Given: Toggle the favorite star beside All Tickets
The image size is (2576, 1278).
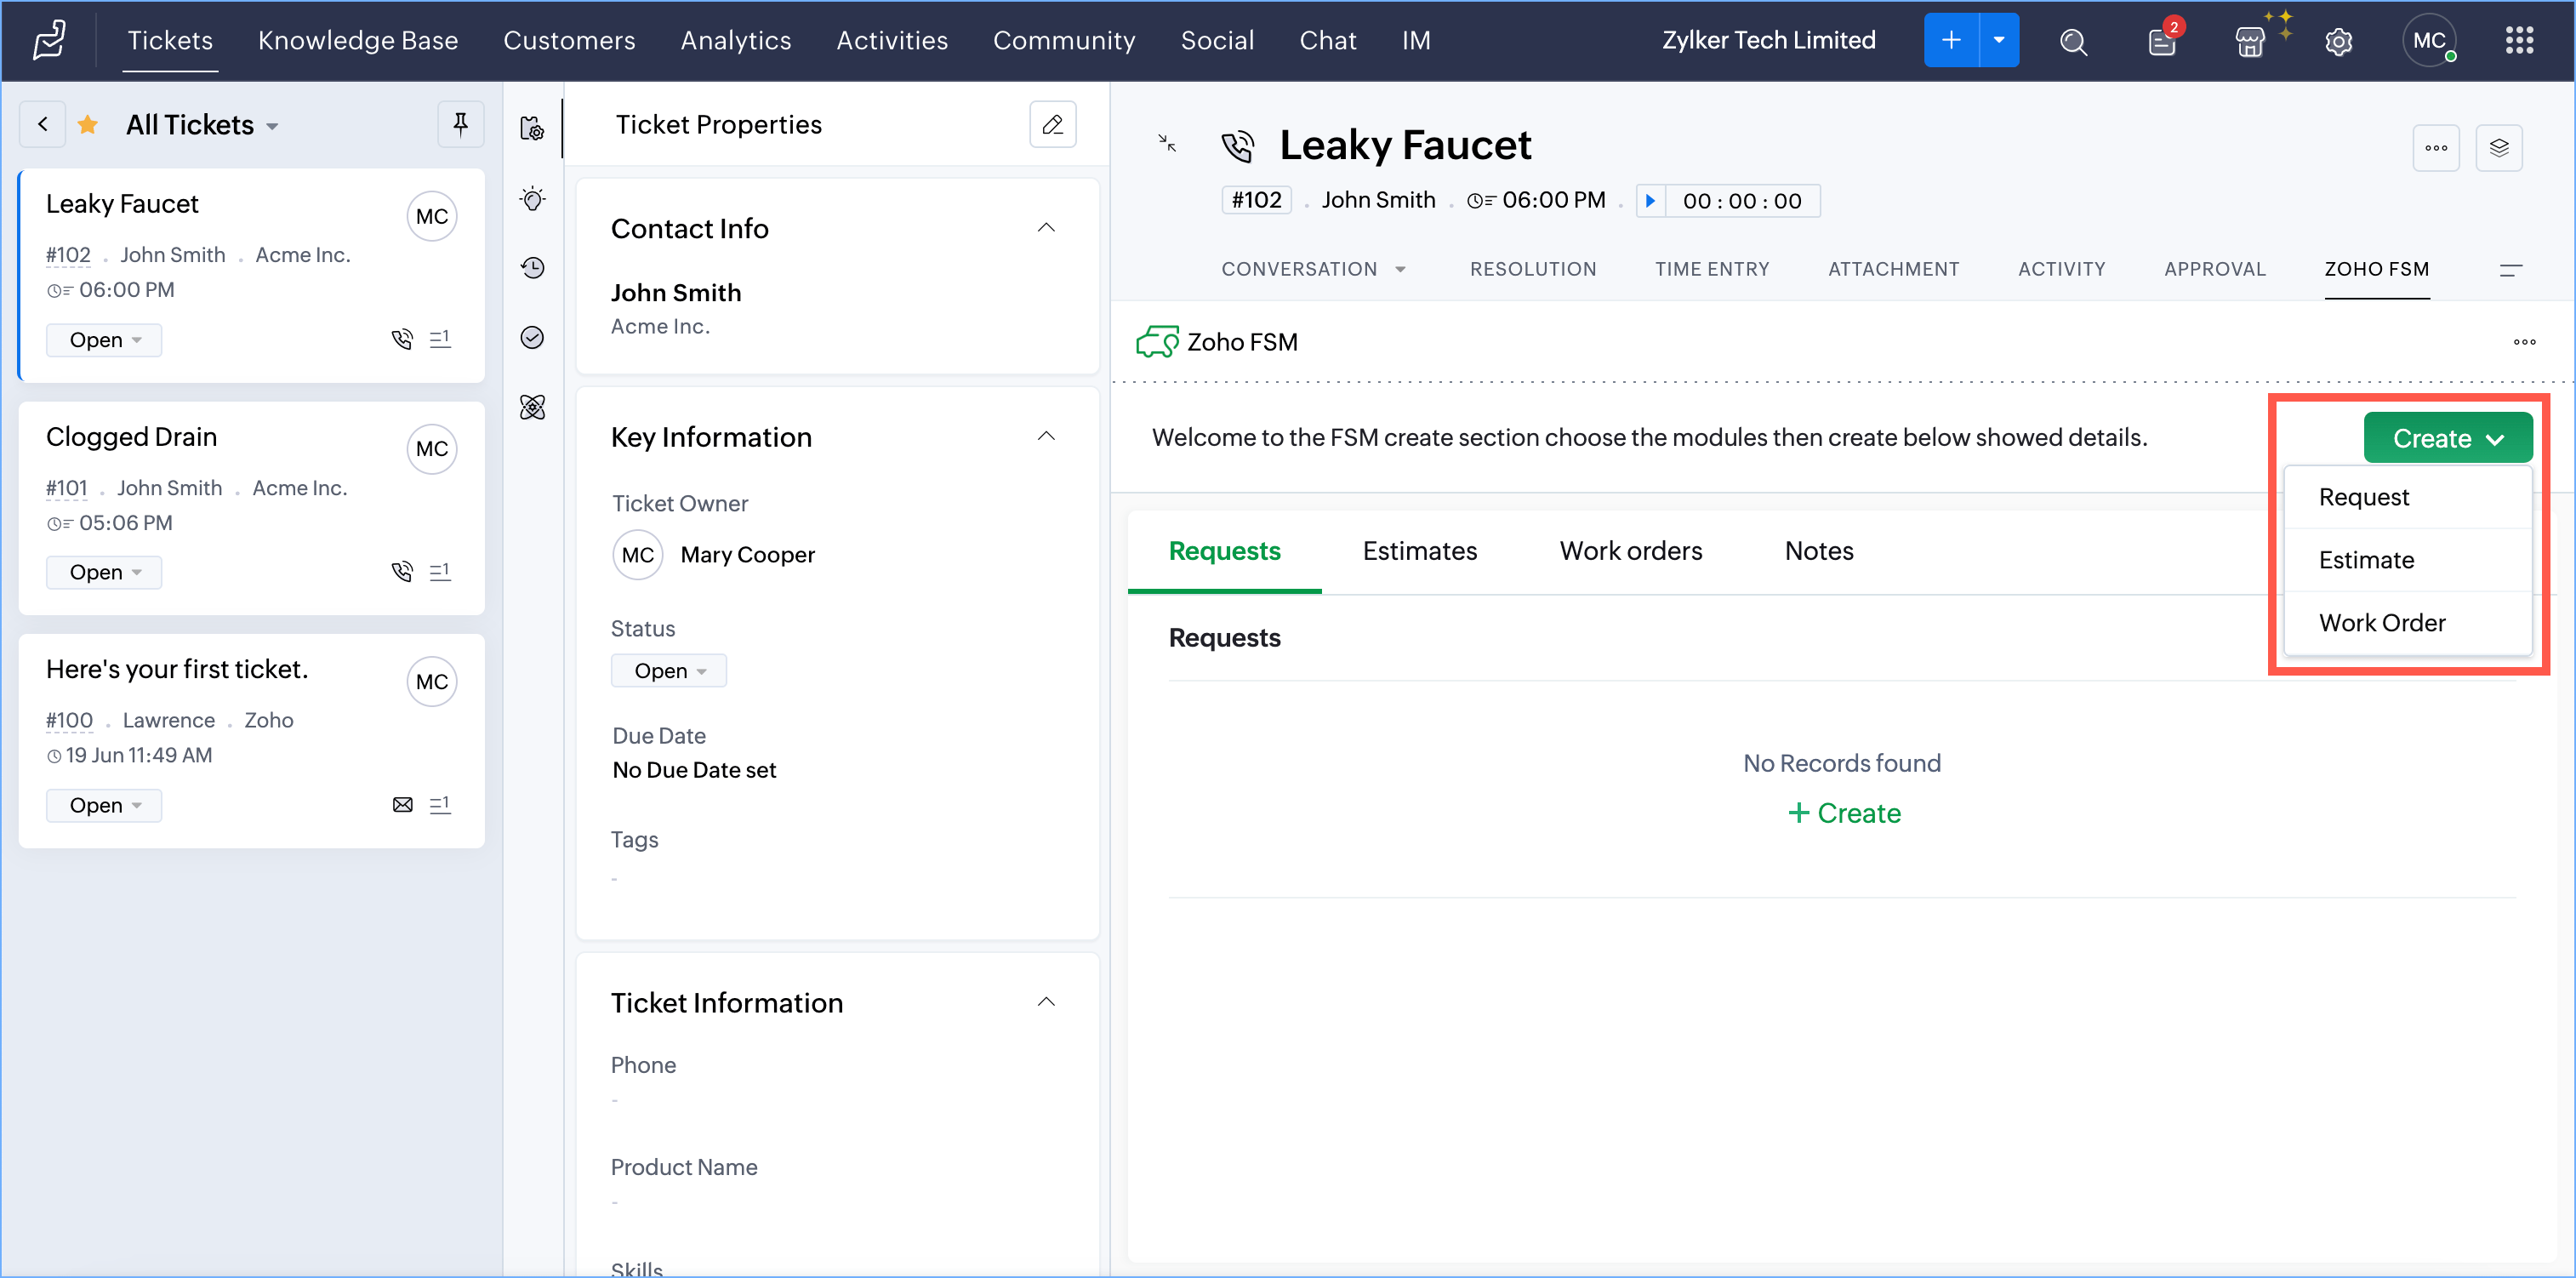Looking at the screenshot, I should point(88,124).
